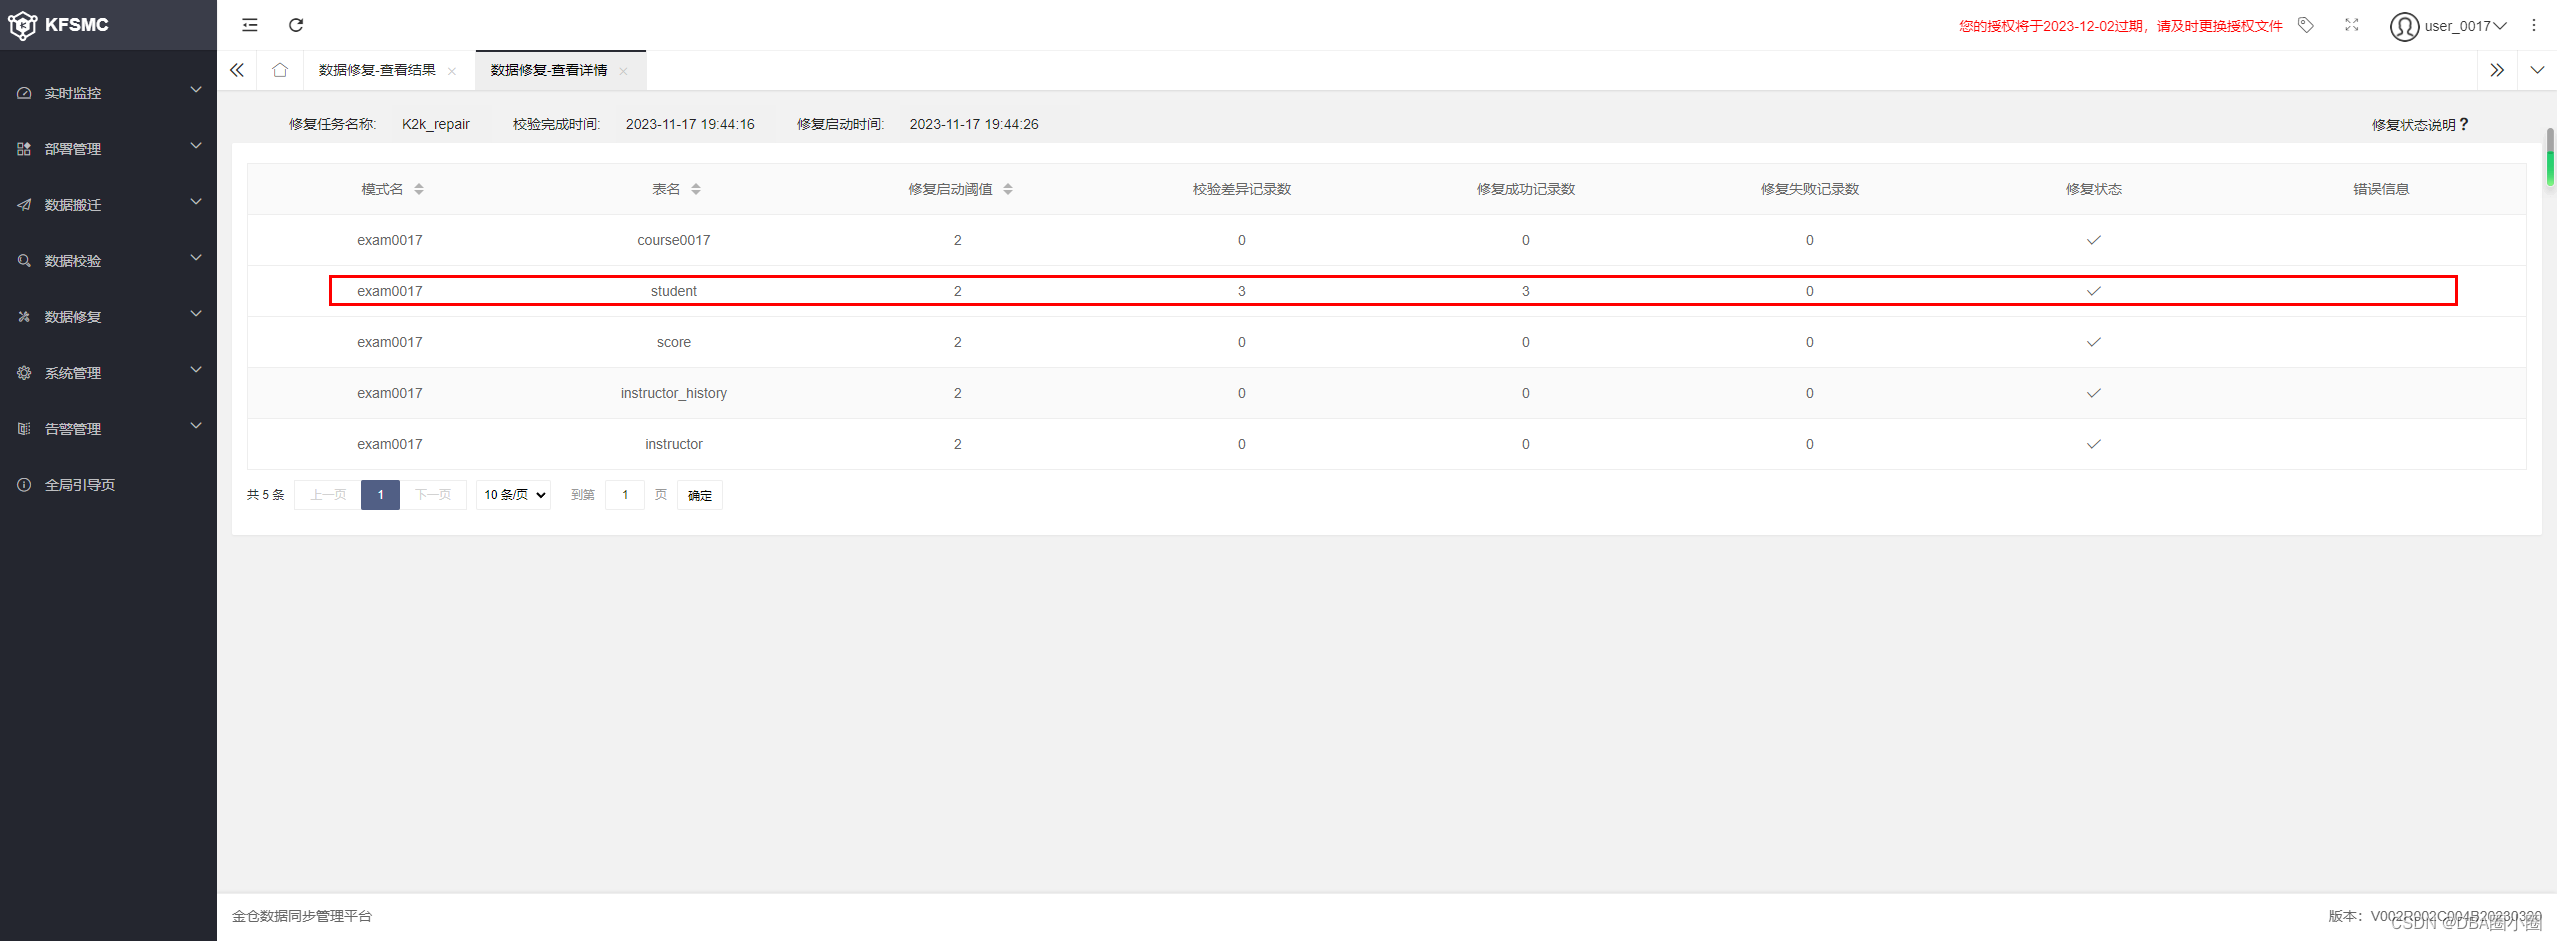The height and width of the screenshot is (941, 2557).
Task: Expand the 数据校验 menu chevron
Action: tap(196, 258)
